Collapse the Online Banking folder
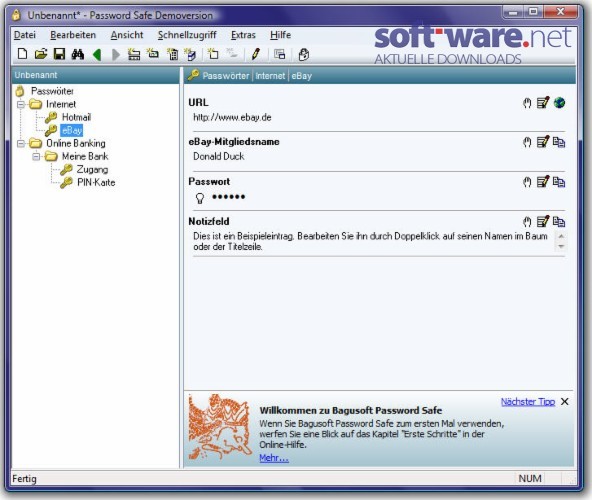 pos(21,143)
